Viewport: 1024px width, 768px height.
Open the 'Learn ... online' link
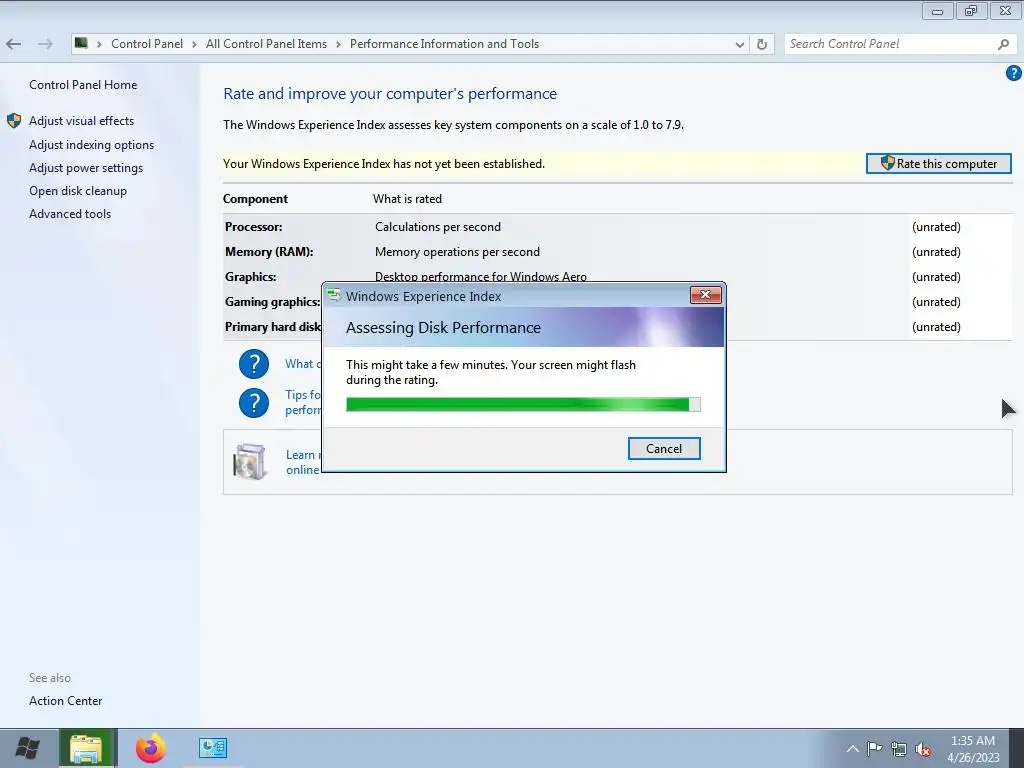(x=303, y=462)
